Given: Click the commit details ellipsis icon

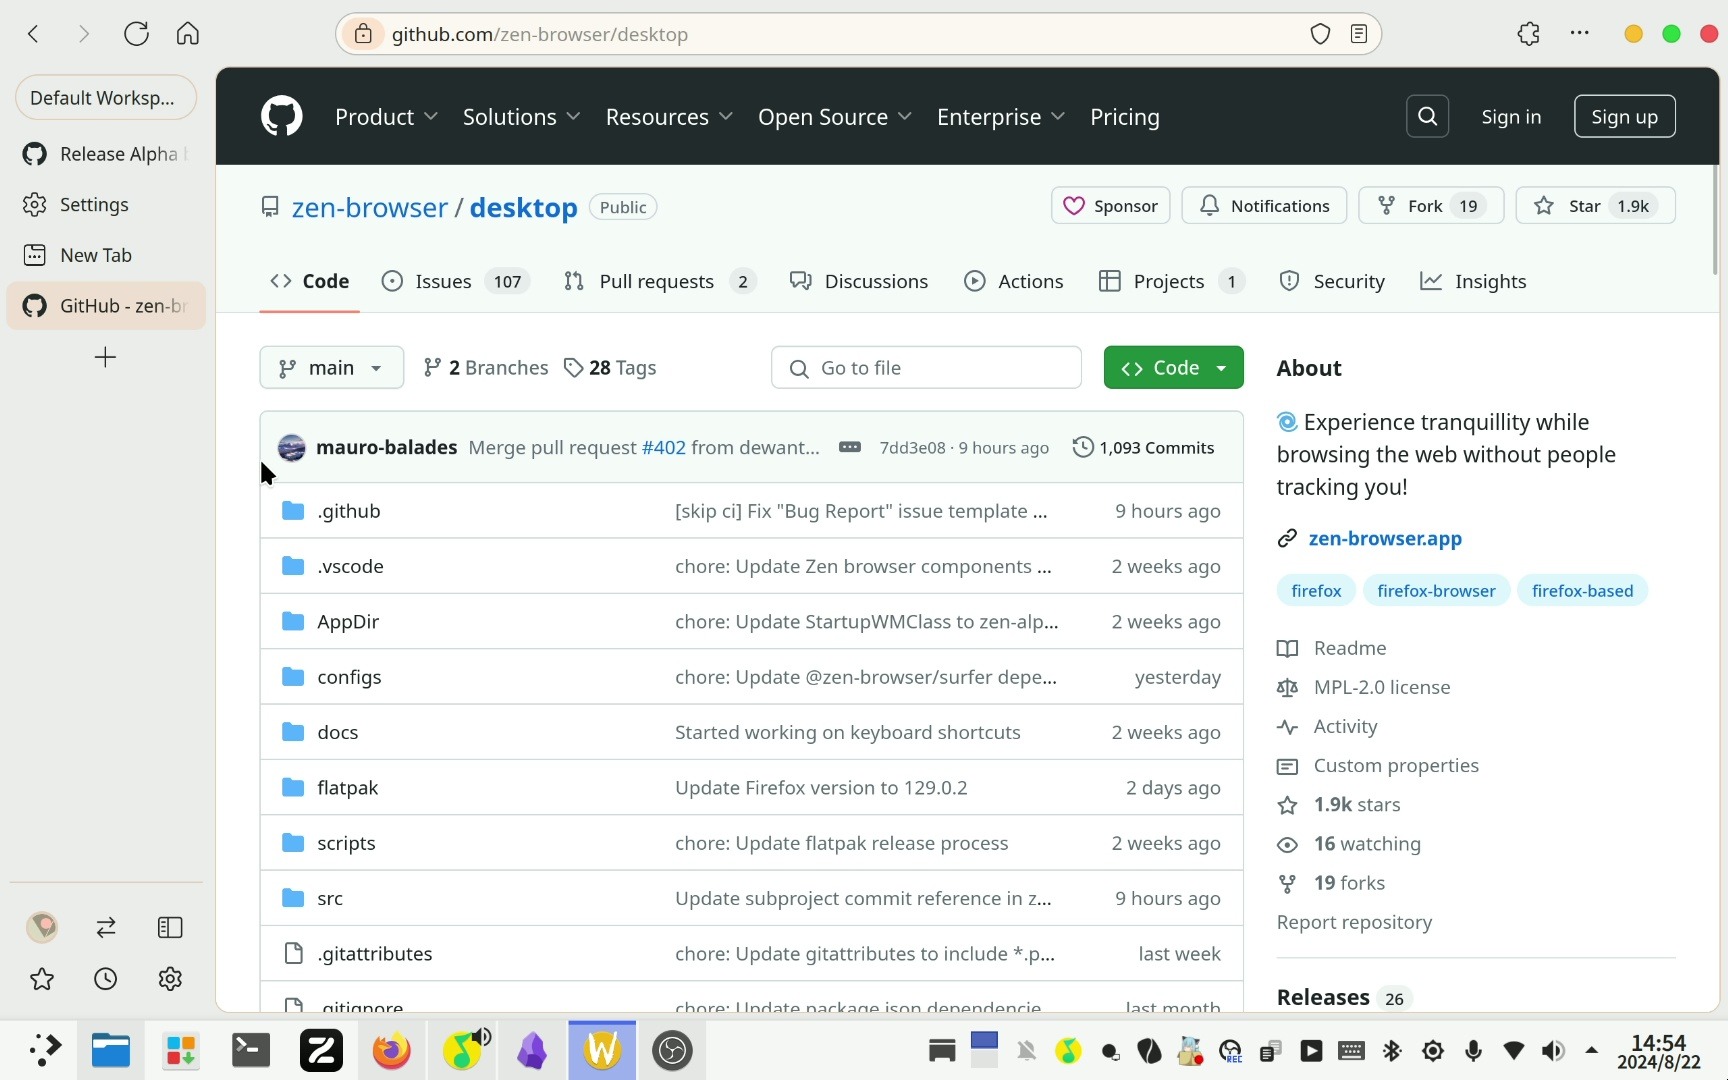Looking at the screenshot, I should (x=850, y=447).
